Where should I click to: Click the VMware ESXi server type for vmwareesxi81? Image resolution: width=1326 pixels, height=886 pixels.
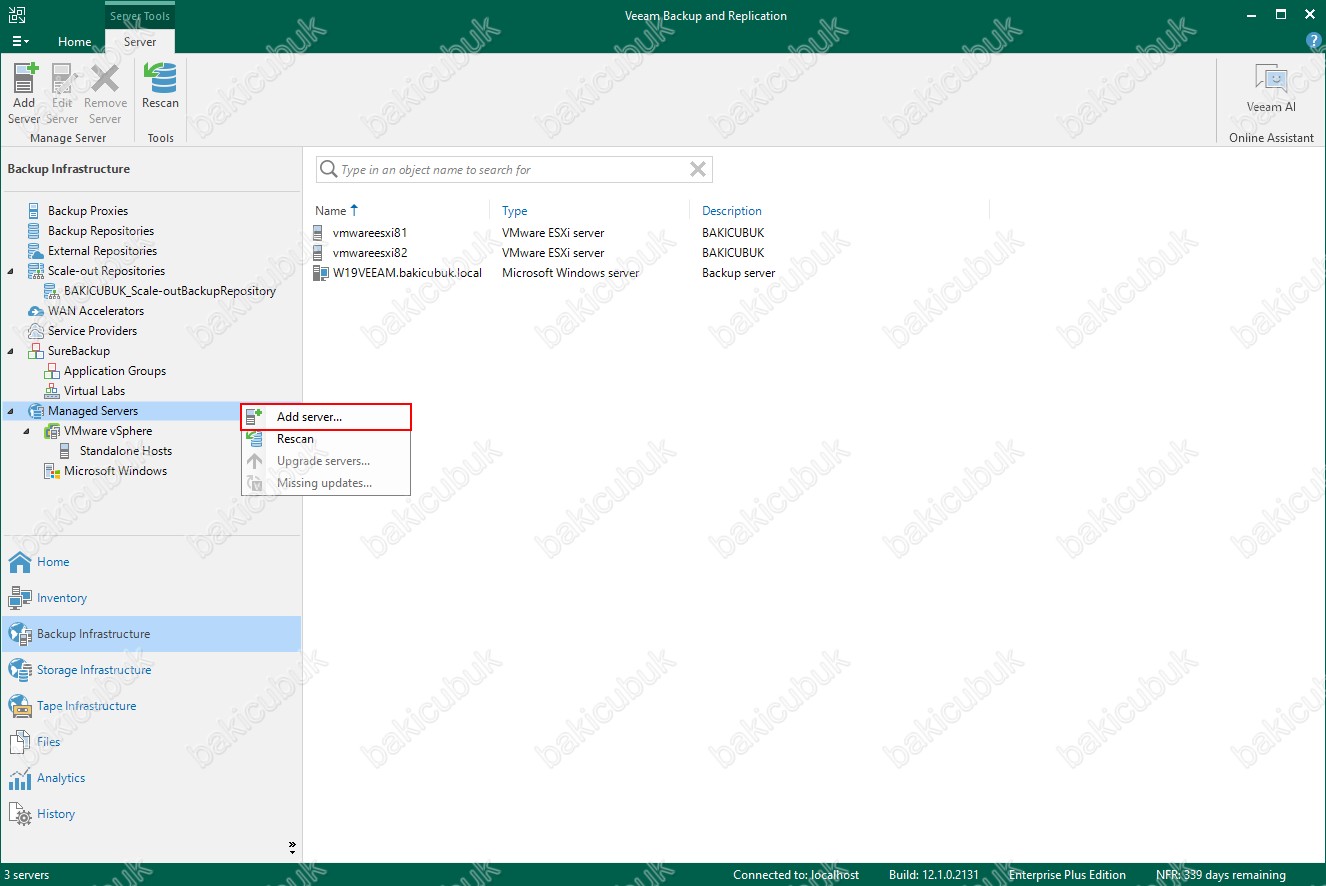tap(553, 233)
